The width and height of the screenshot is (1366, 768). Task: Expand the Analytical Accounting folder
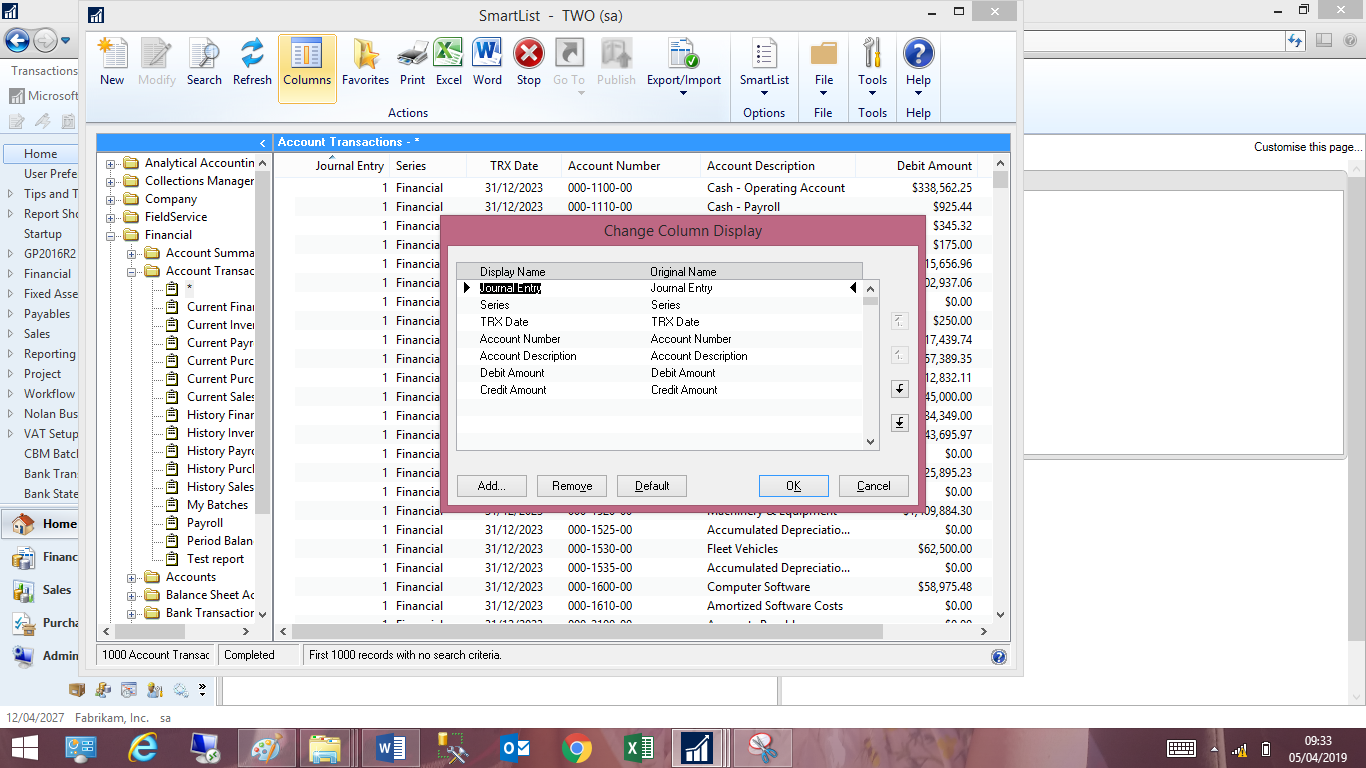coord(111,163)
